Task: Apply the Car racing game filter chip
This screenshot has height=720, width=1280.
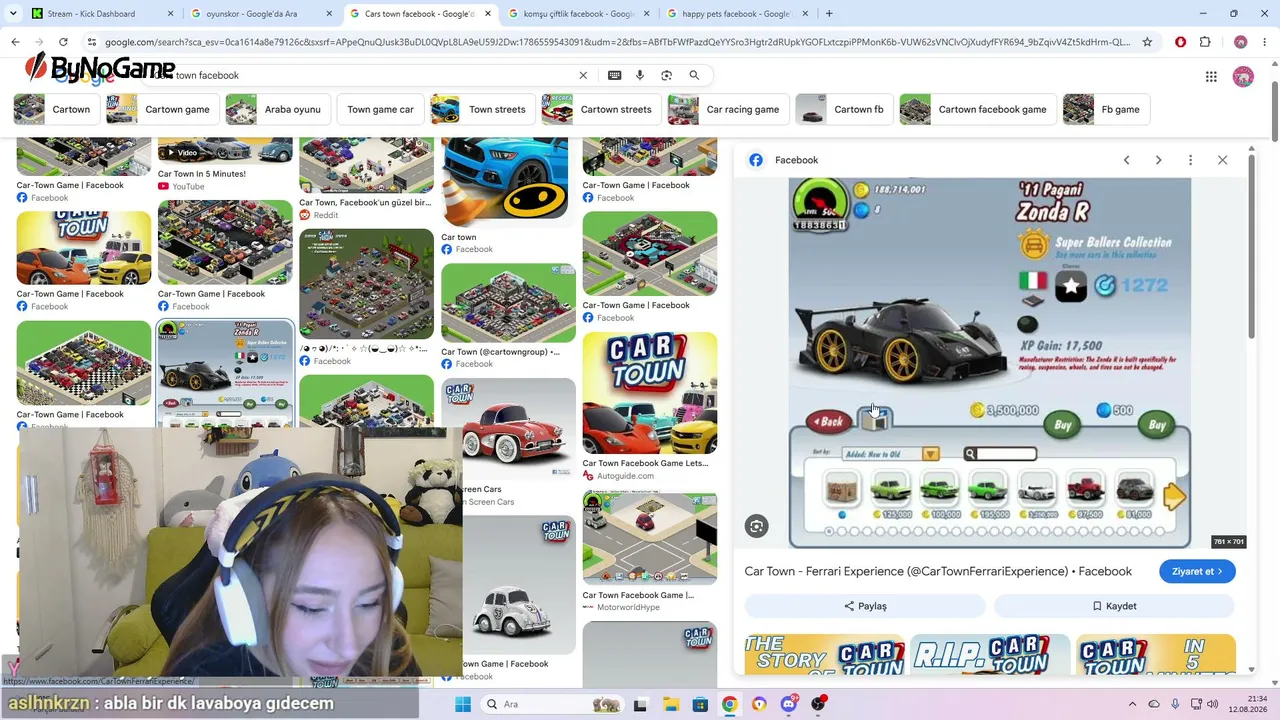Action: click(728, 109)
